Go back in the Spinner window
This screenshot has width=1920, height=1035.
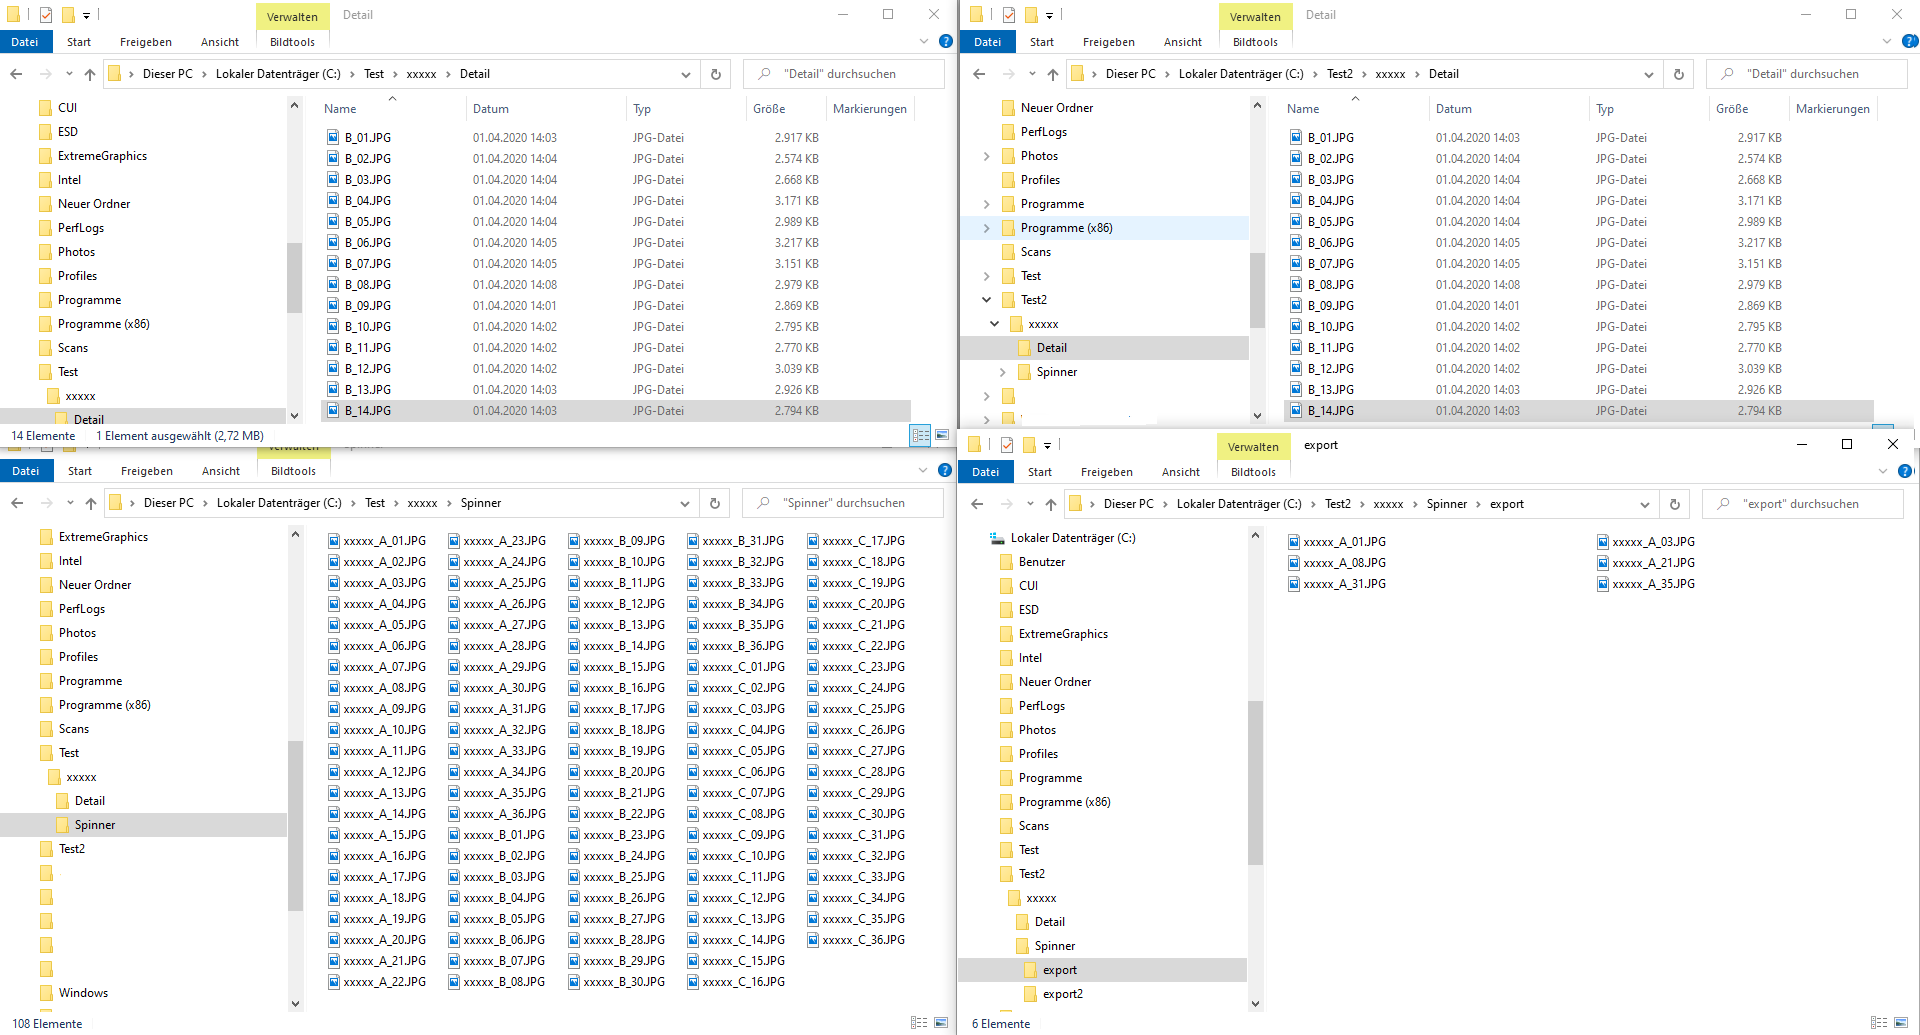pos(17,503)
